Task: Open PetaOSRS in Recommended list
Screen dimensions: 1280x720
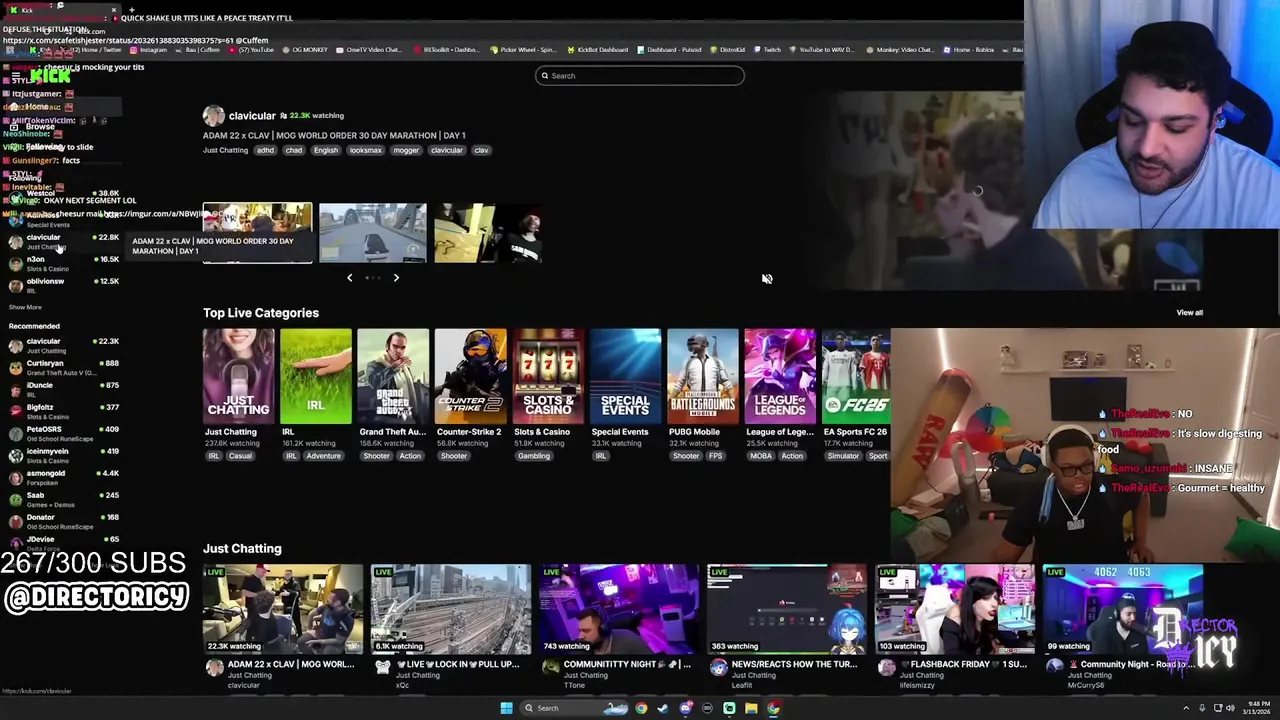Action: (63, 433)
